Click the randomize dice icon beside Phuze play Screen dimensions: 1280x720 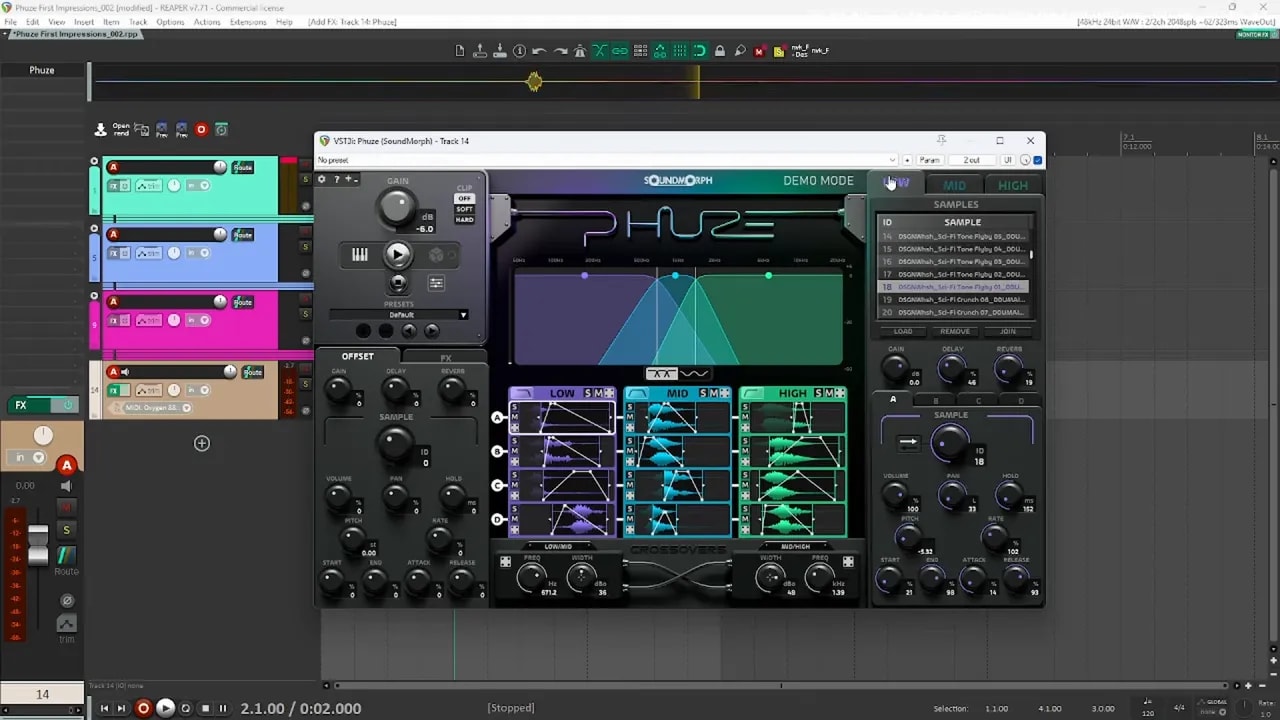pyautogui.click(x=436, y=255)
